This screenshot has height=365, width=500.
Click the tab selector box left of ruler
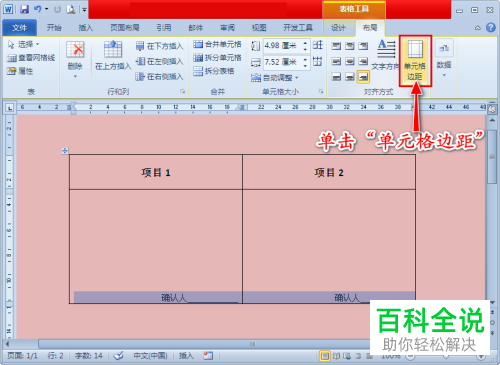[10, 108]
